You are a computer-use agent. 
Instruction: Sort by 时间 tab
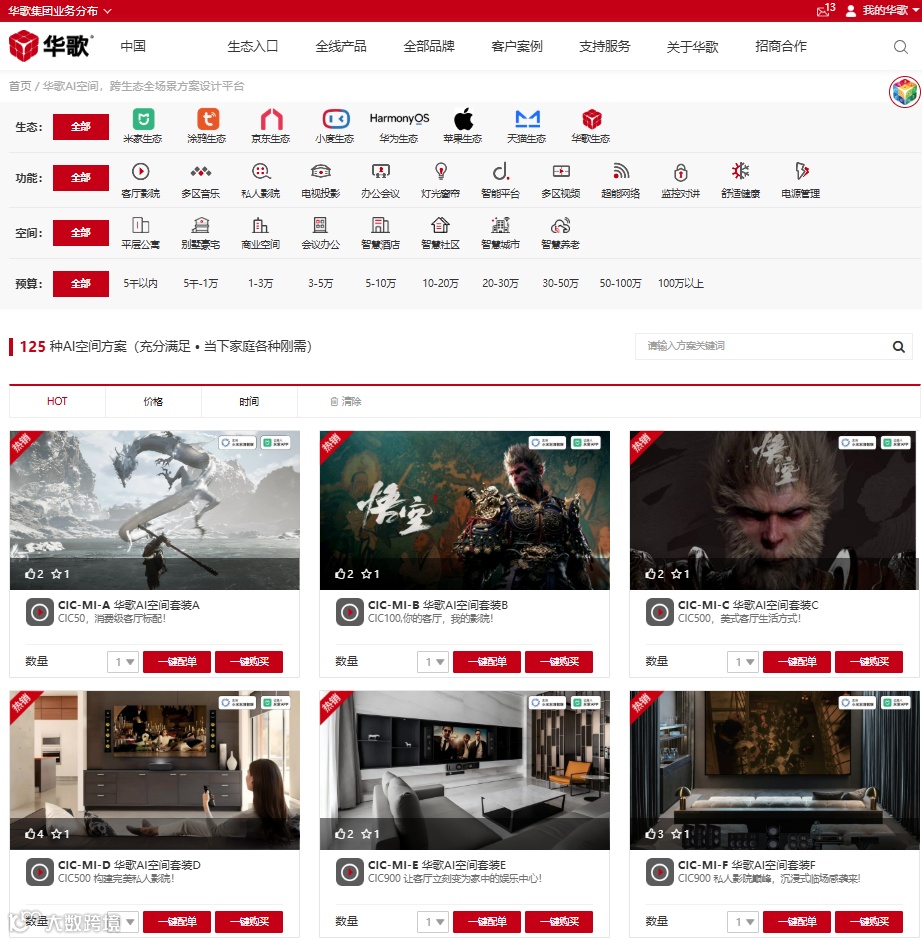(249, 401)
